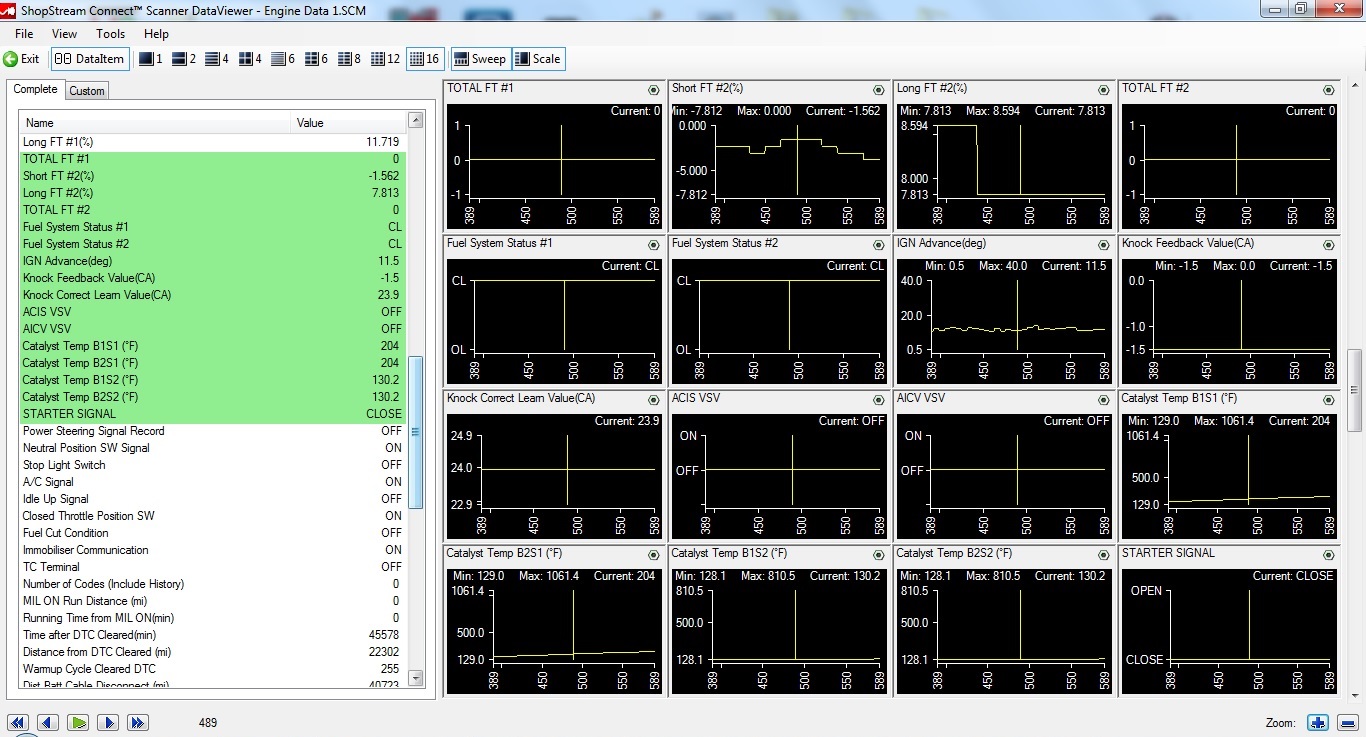Select the Long FT #1(%) row
Viewport: 1366px width, 737px height.
pyautogui.click(x=214, y=142)
